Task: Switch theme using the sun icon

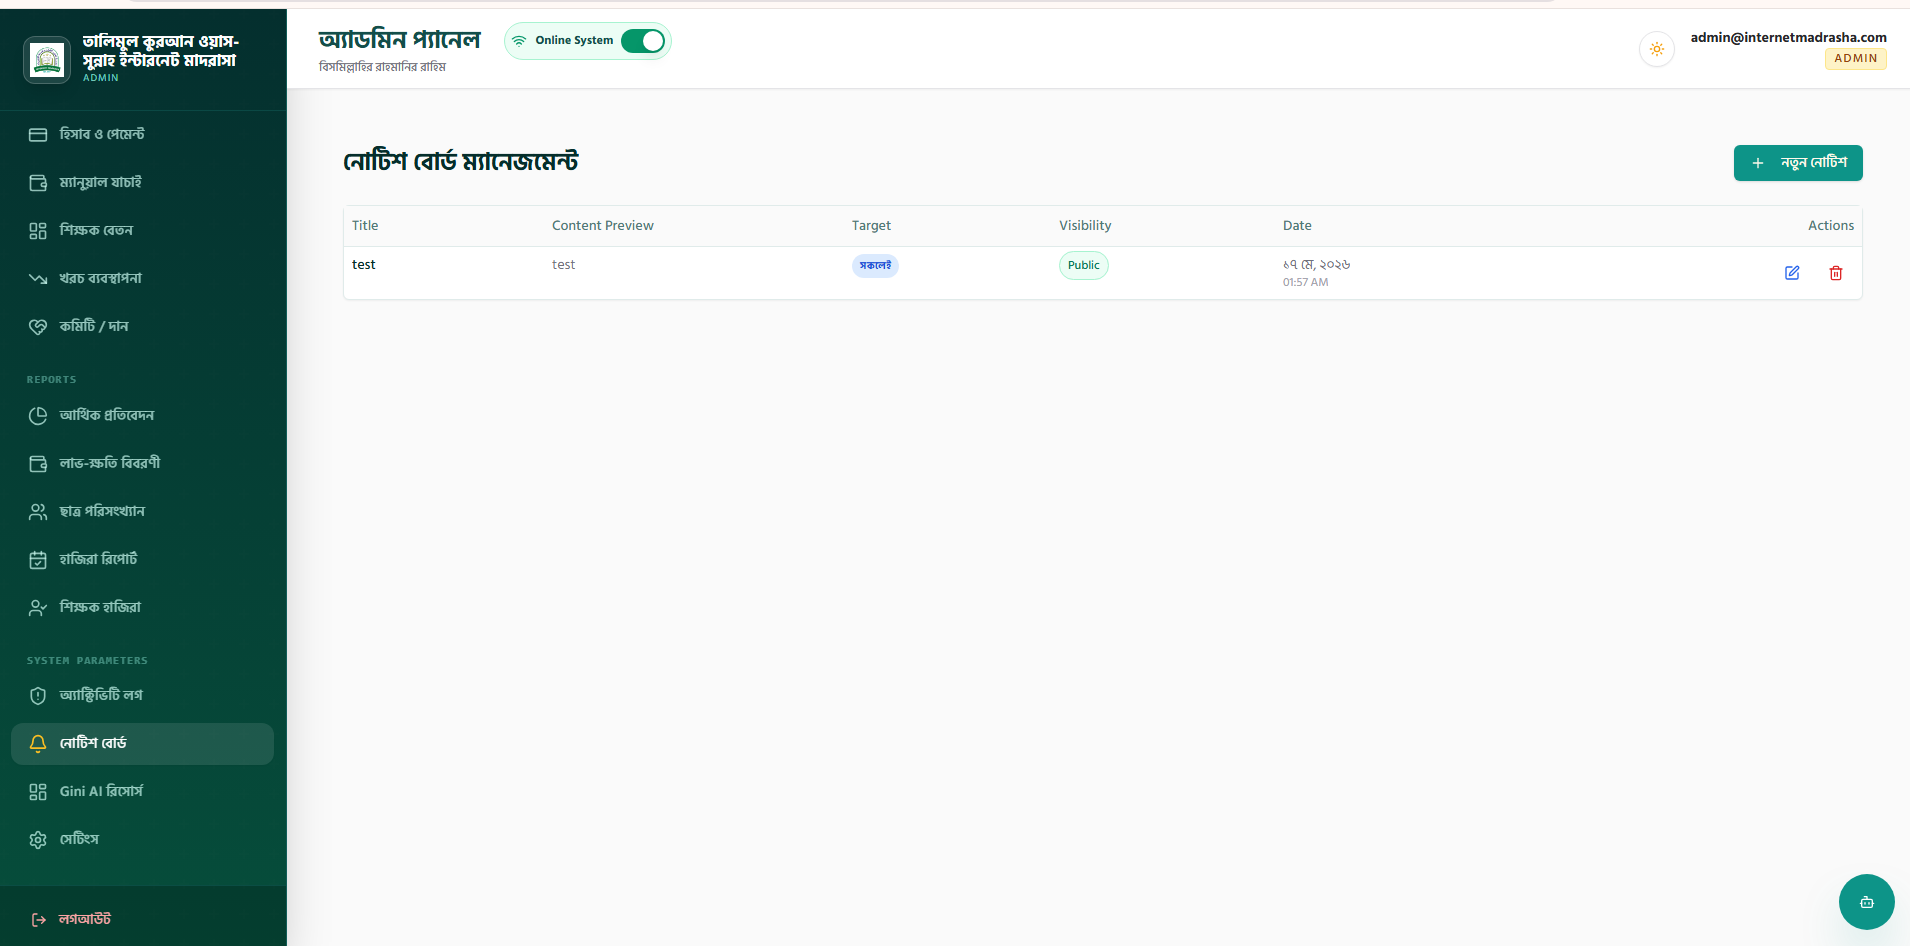Action: pos(1657,49)
